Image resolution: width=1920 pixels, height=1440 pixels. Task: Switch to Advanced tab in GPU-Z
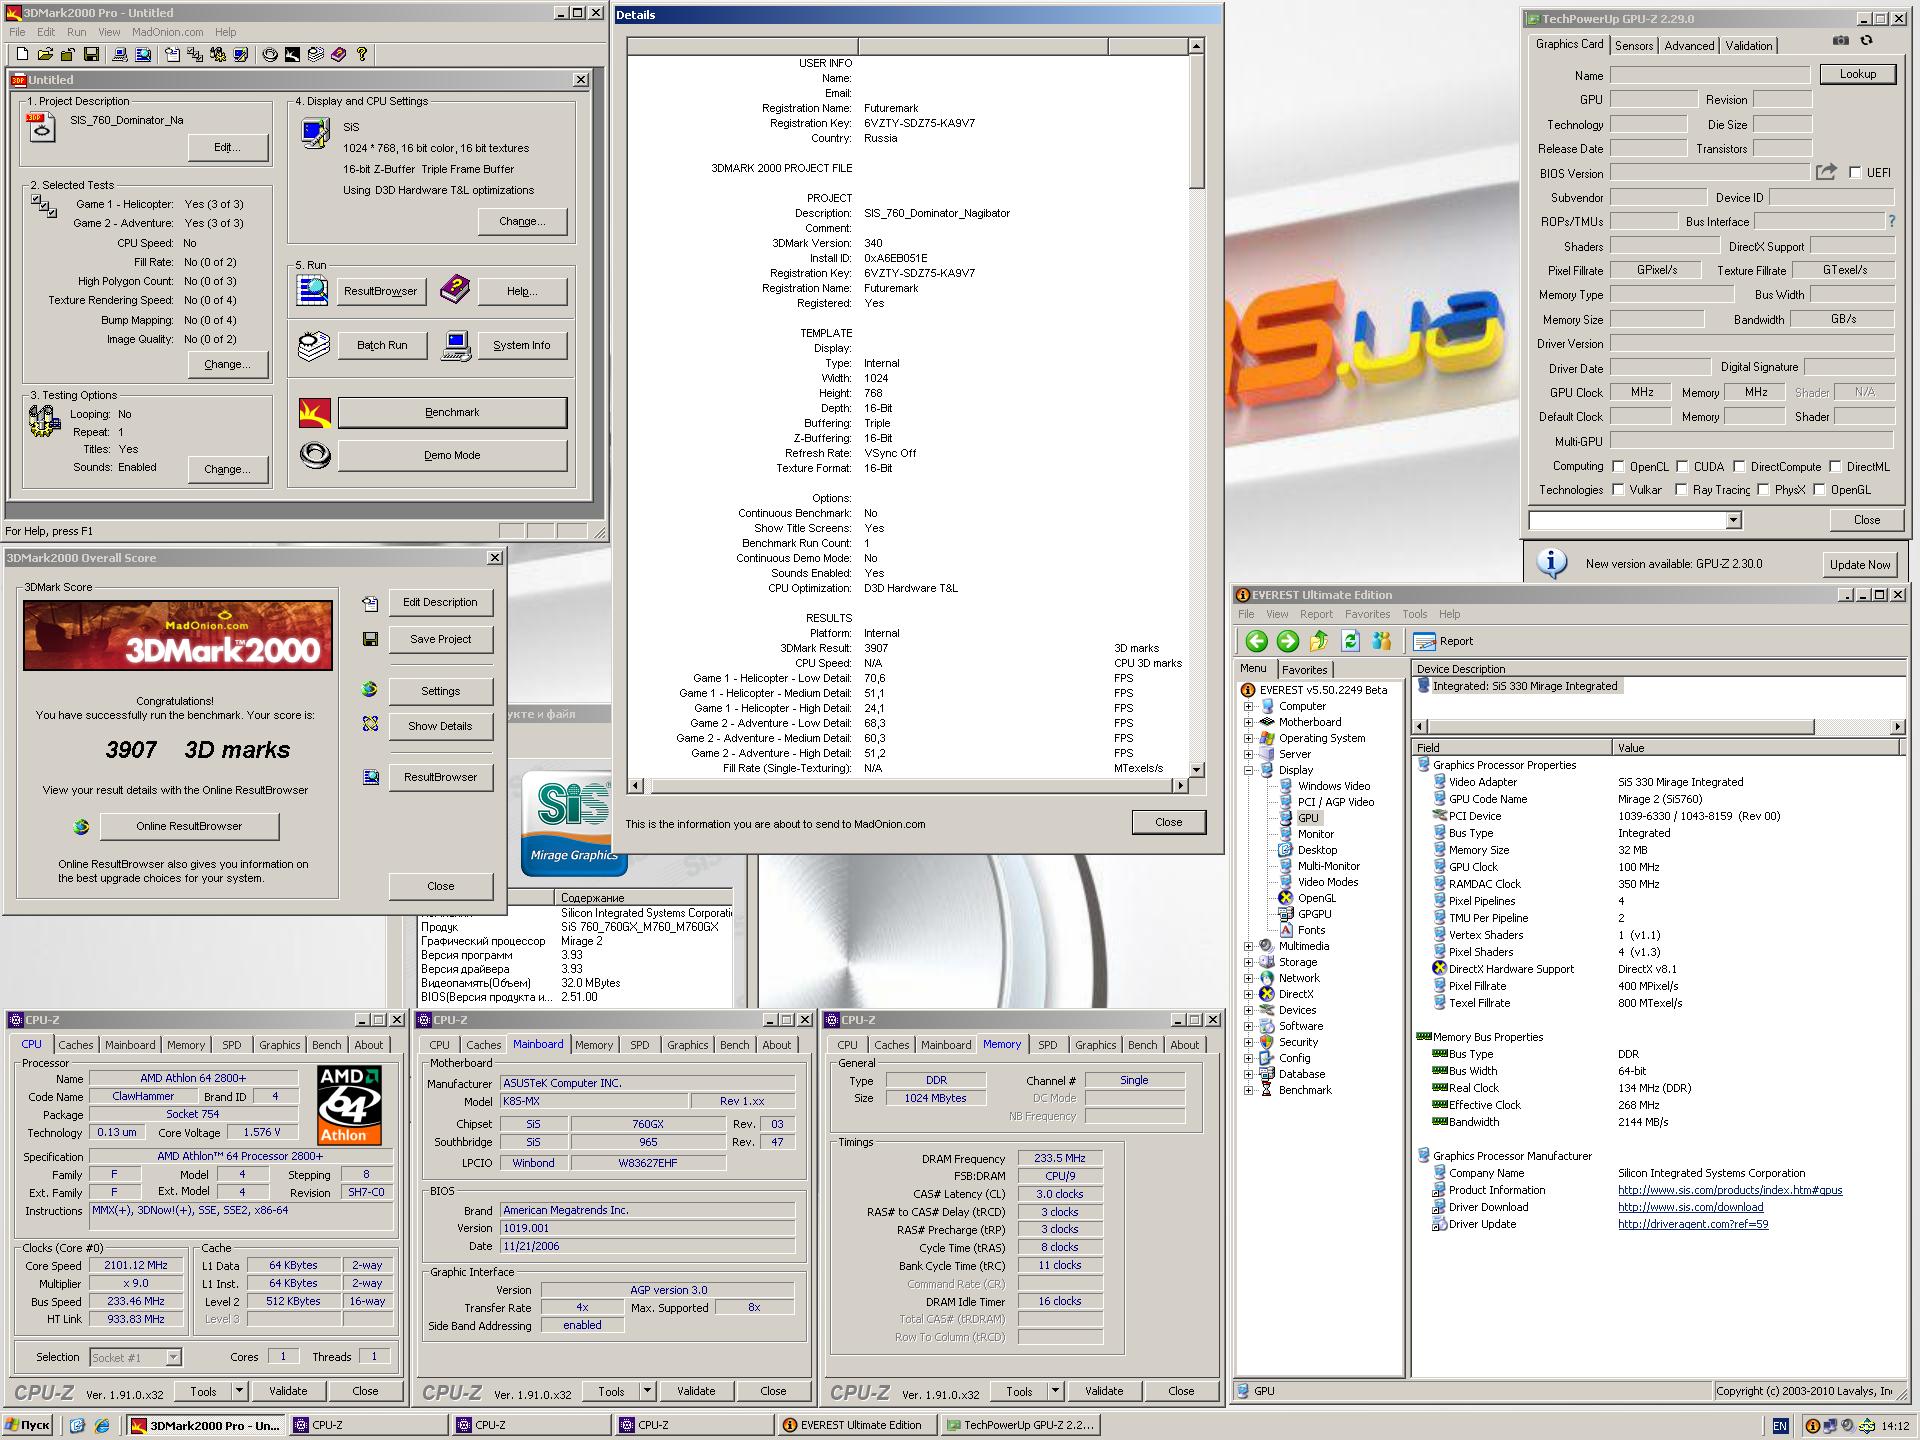(1689, 46)
